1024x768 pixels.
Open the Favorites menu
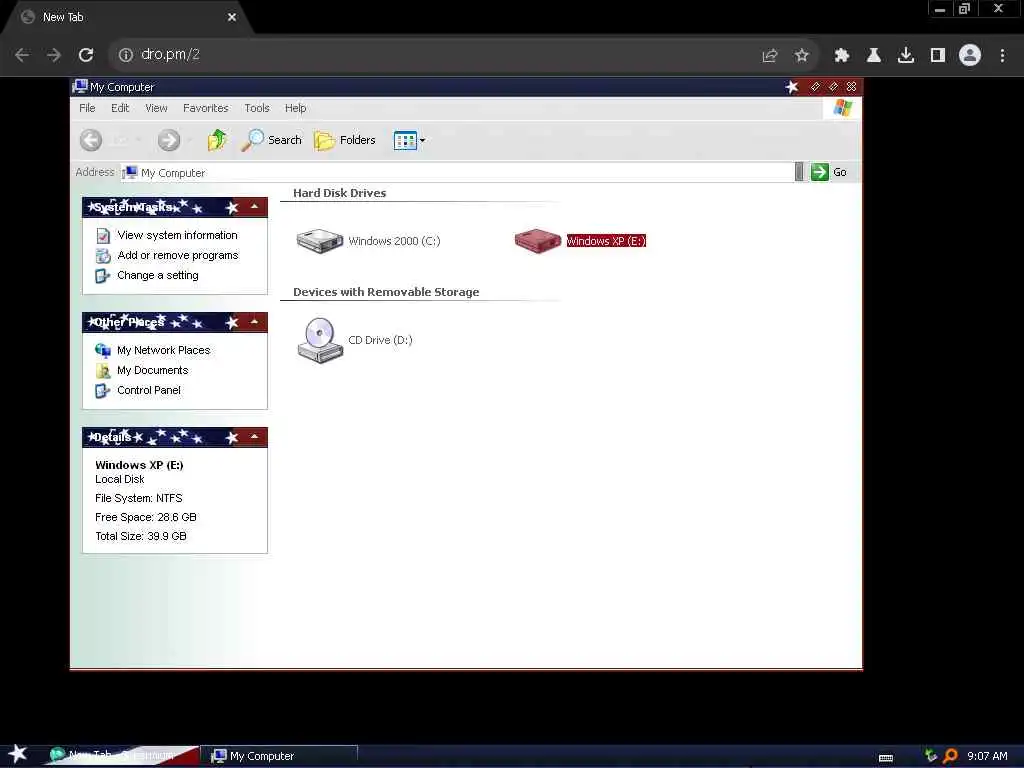pos(206,108)
